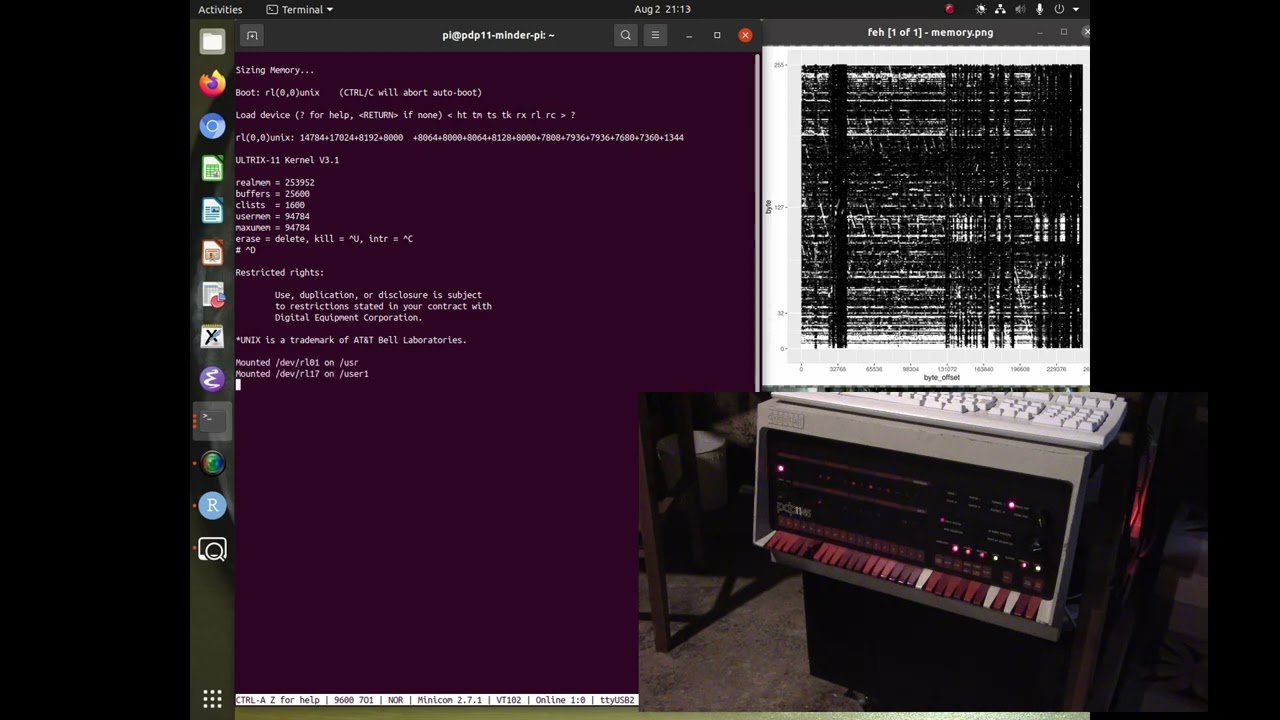This screenshot has width=1280, height=720.
Task: Click 'clists = 1600' line
Action: pyautogui.click(x=270, y=205)
